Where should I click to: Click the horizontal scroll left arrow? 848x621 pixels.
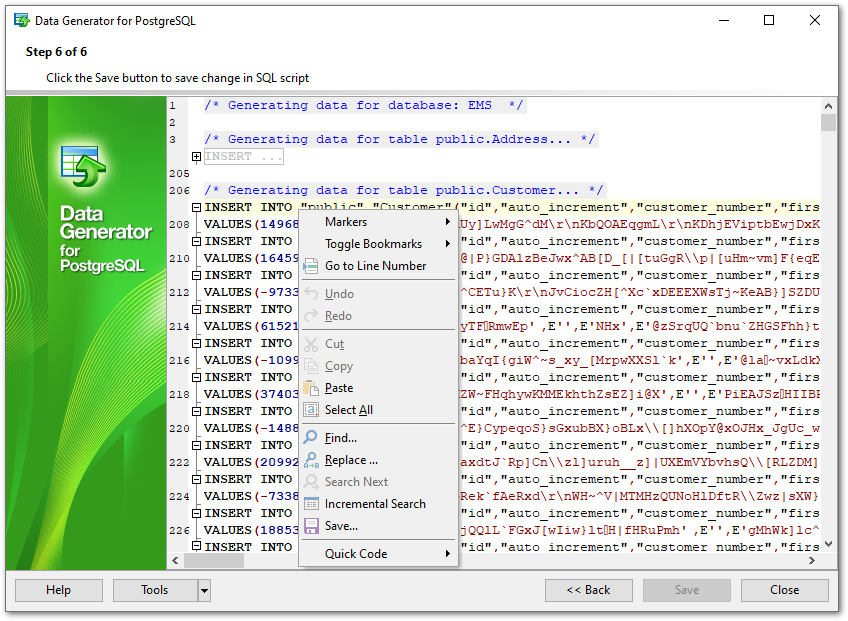click(175, 561)
